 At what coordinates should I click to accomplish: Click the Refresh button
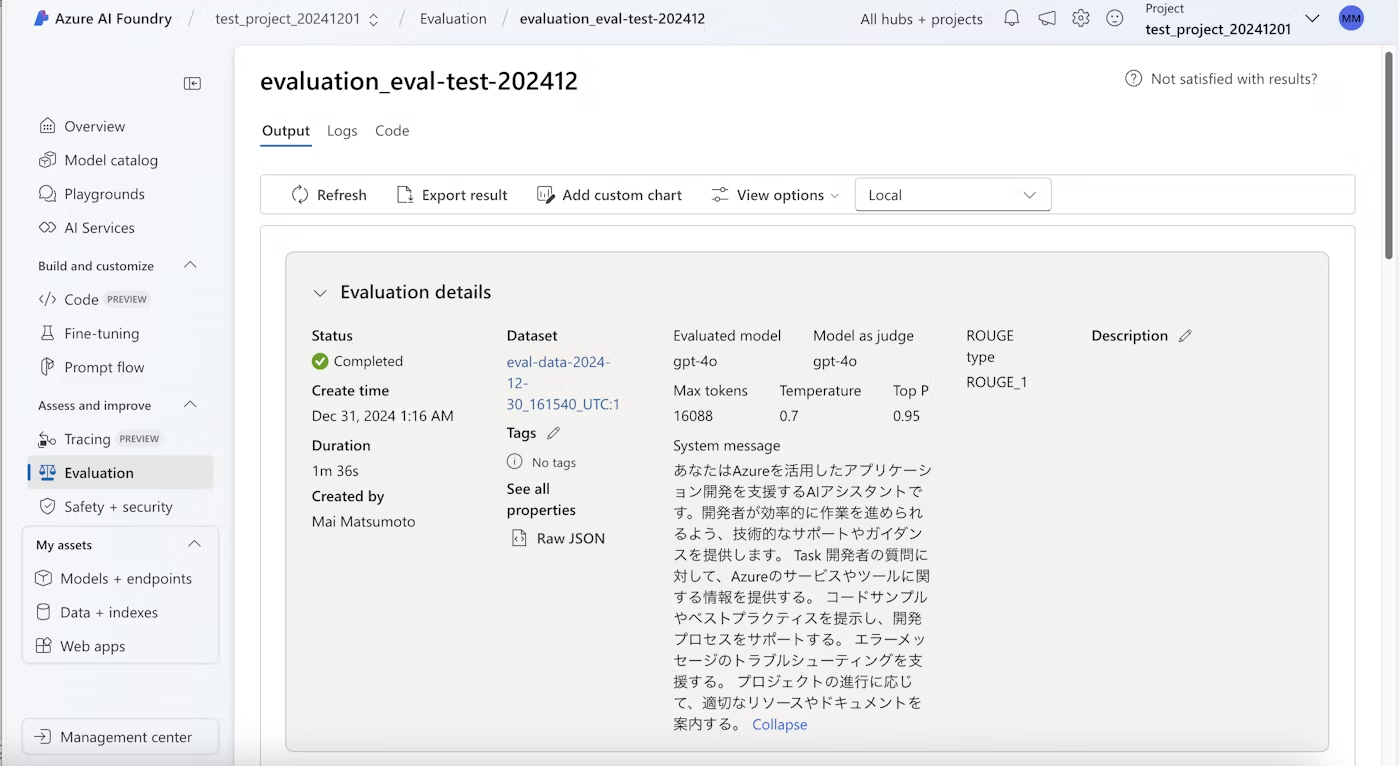click(x=329, y=195)
